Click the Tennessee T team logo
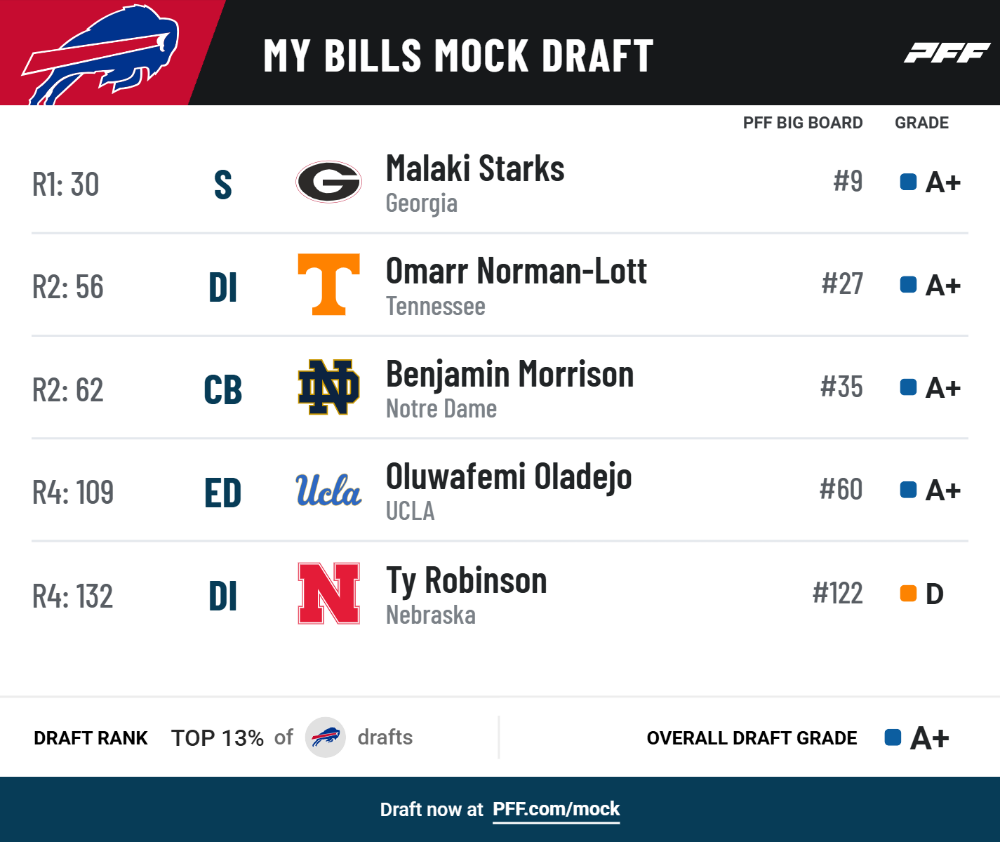 pyautogui.click(x=328, y=284)
